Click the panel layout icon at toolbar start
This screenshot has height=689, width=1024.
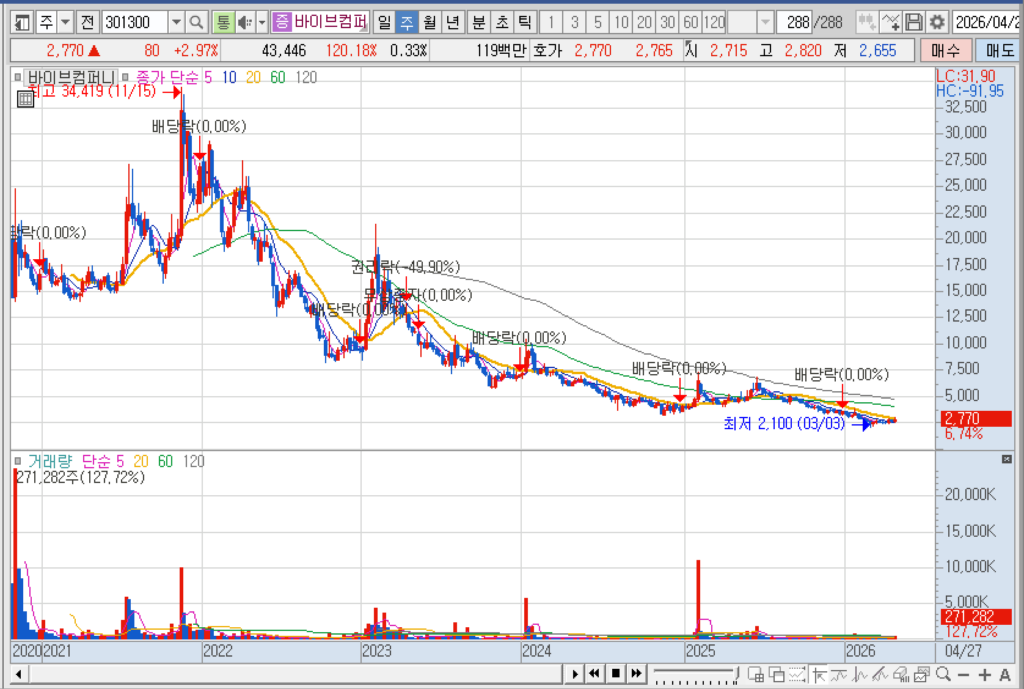coord(22,22)
